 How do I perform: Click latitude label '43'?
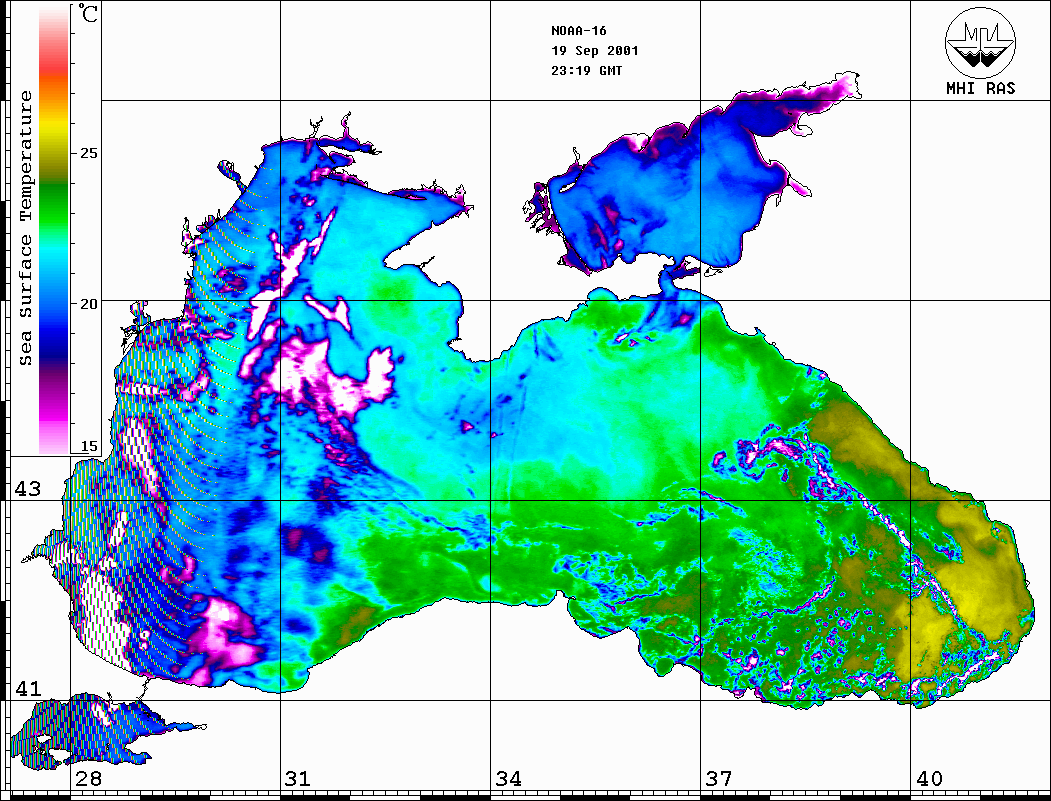coord(28,489)
